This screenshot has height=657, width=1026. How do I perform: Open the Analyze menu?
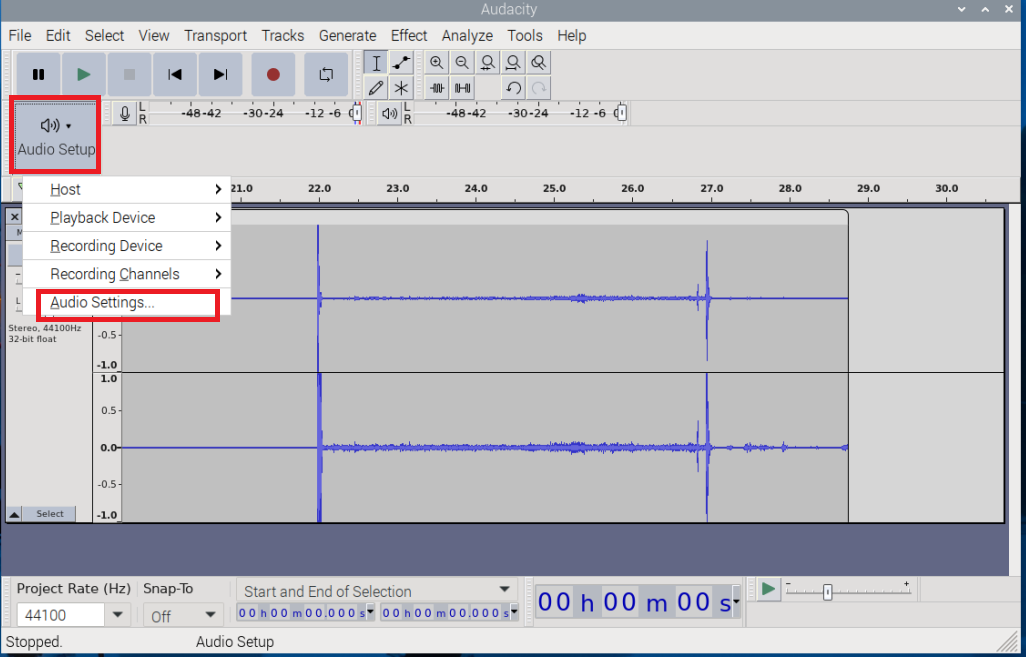(x=467, y=35)
